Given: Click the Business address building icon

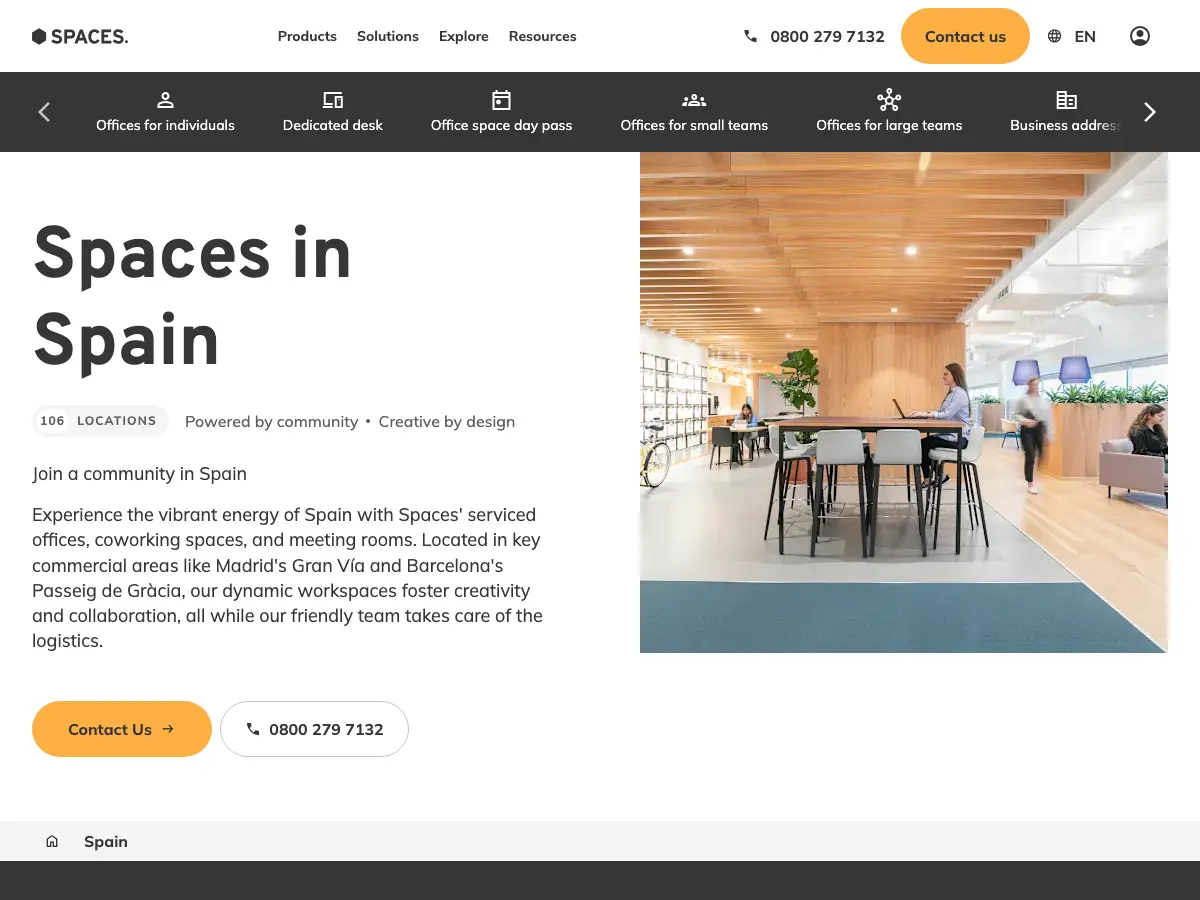Looking at the screenshot, I should coord(1067,100).
